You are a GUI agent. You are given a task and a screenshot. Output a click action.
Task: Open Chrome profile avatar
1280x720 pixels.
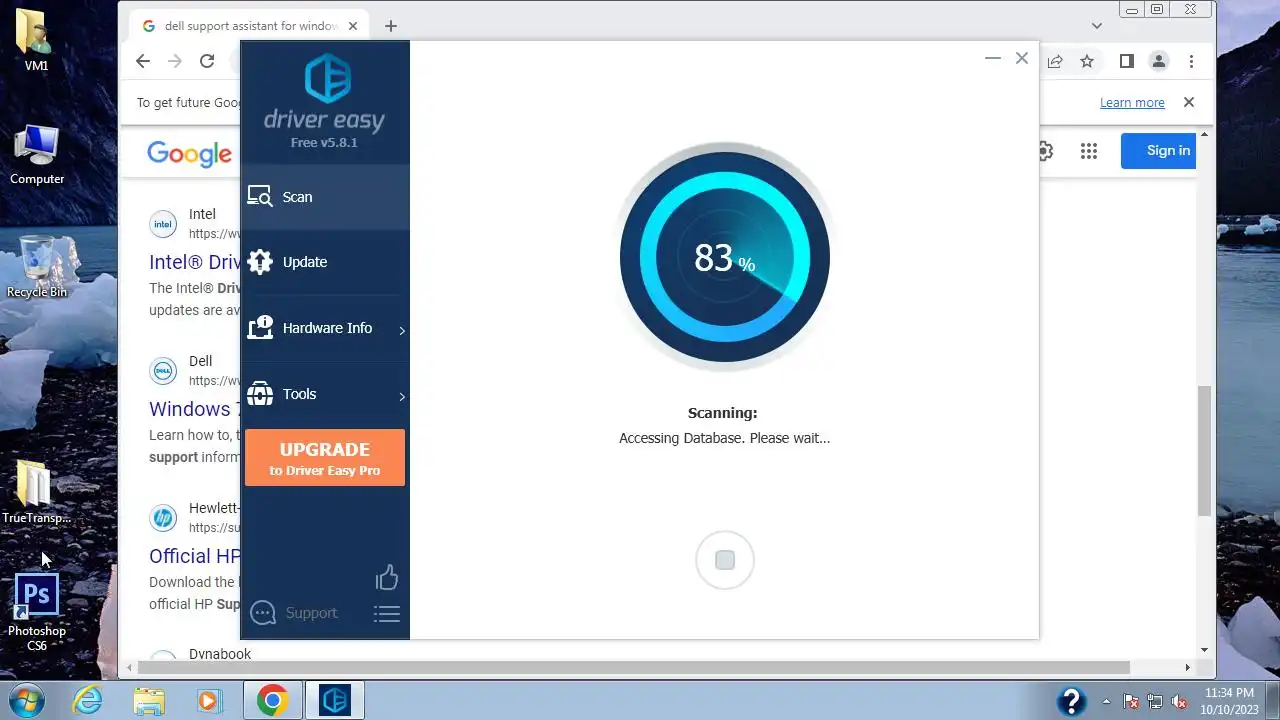(x=1159, y=61)
